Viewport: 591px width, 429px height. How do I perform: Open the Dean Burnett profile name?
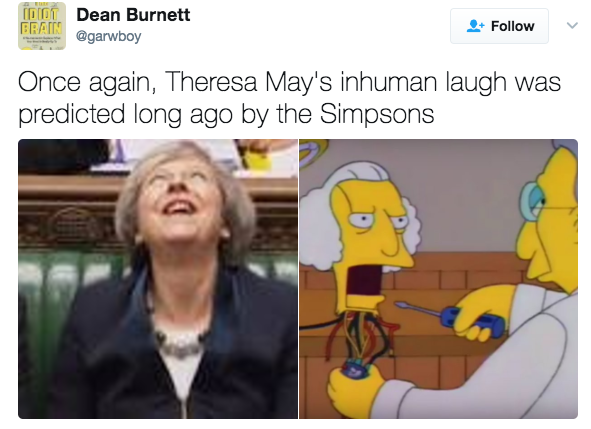click(133, 15)
